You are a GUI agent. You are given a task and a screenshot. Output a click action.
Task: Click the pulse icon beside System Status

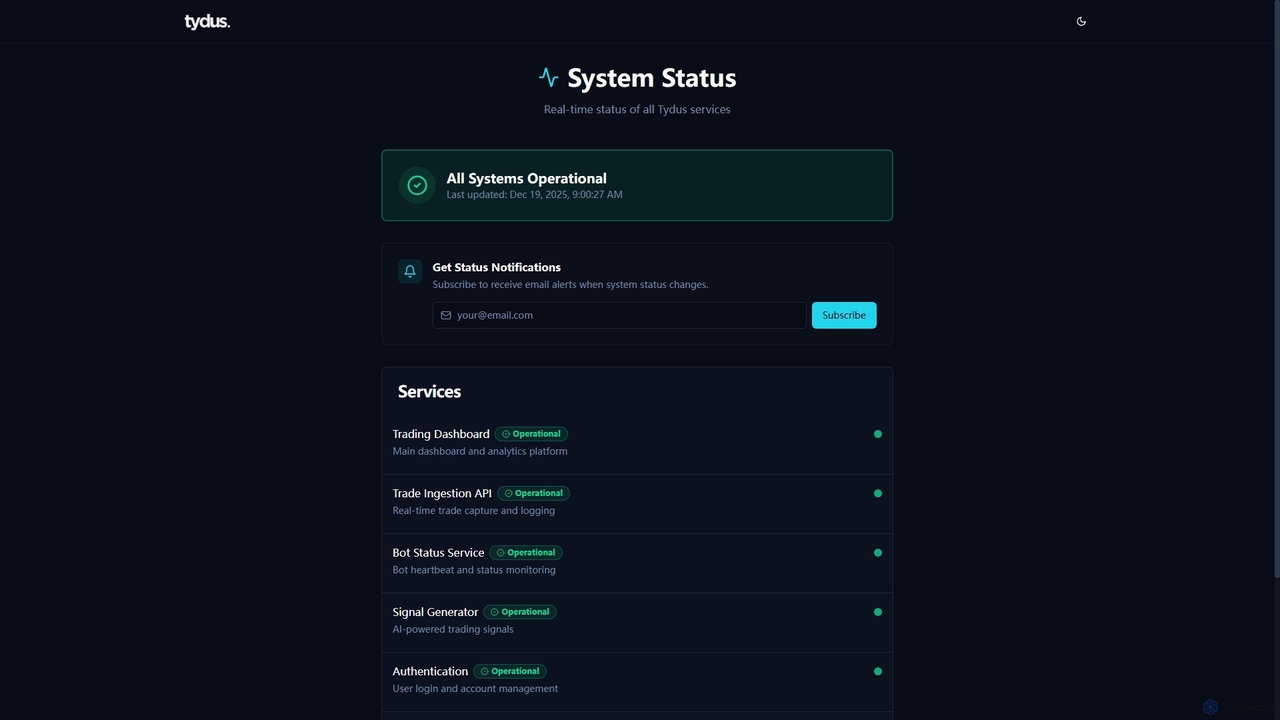pos(548,77)
